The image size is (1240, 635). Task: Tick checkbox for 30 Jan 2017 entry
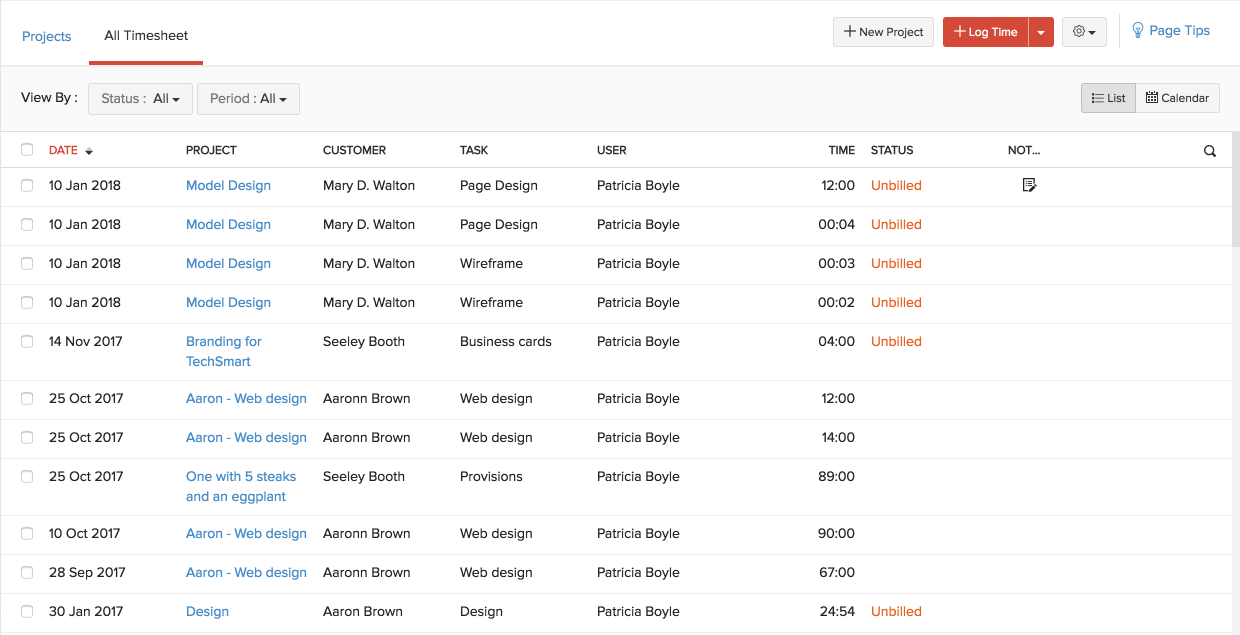click(27, 611)
